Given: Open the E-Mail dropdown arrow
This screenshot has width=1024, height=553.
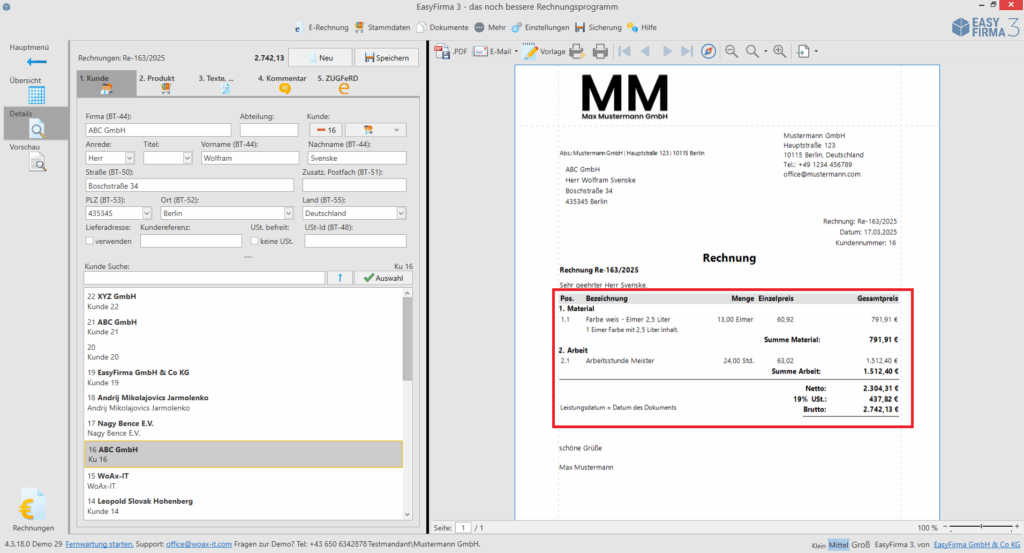Looking at the screenshot, I should (516, 52).
